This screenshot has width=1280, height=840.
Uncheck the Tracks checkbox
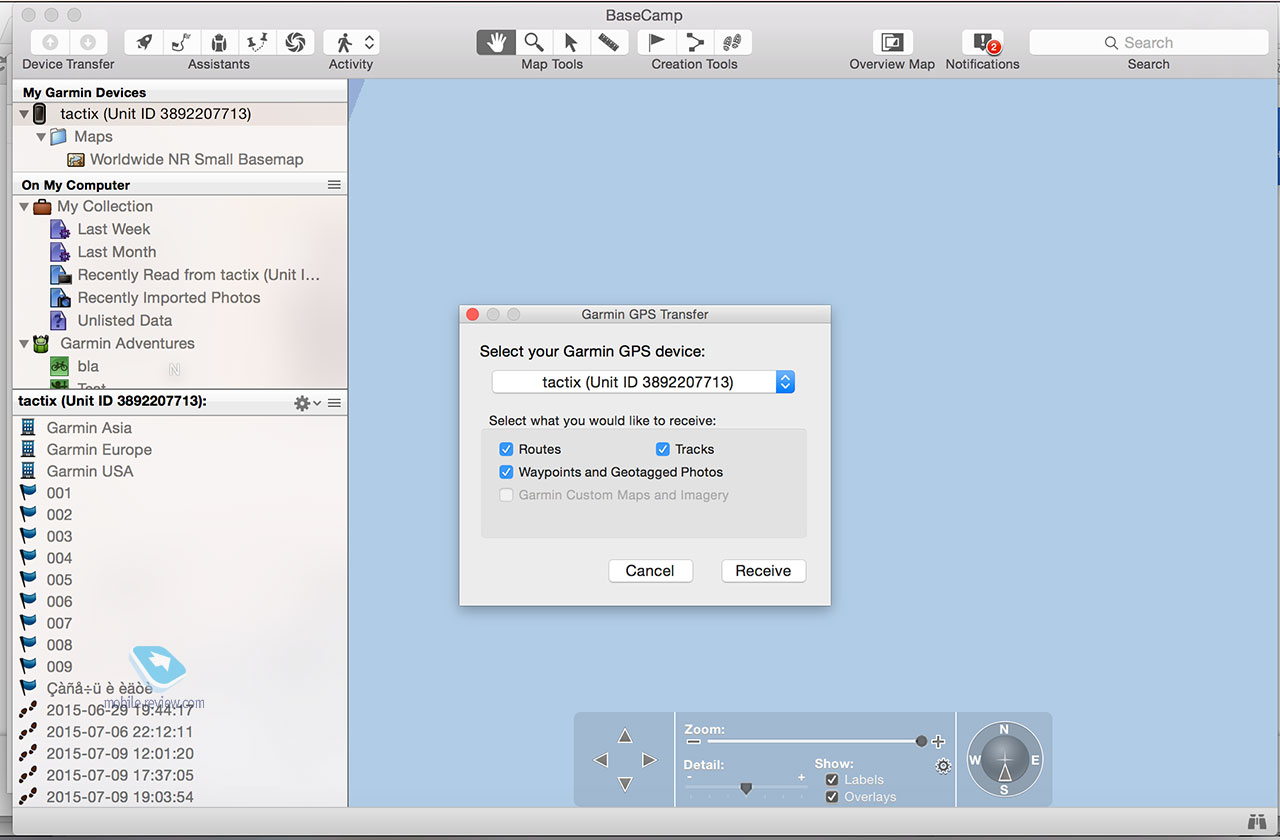click(662, 449)
